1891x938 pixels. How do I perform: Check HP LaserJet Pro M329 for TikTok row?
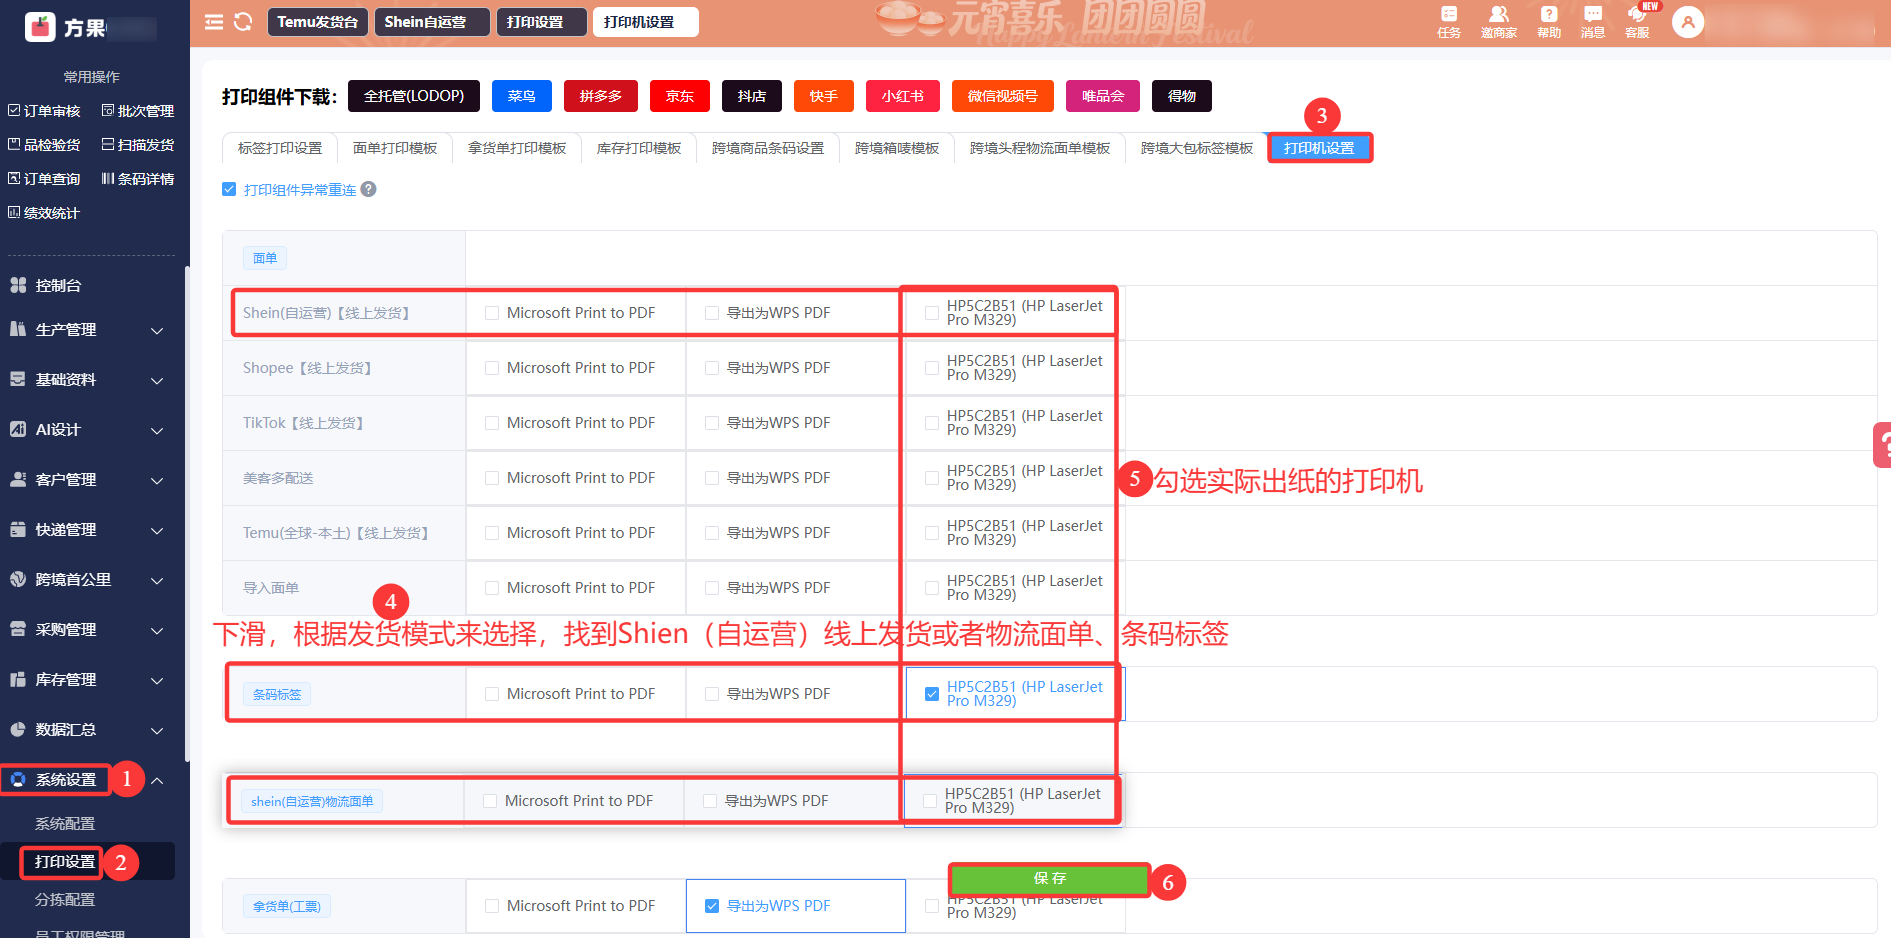[x=932, y=423]
